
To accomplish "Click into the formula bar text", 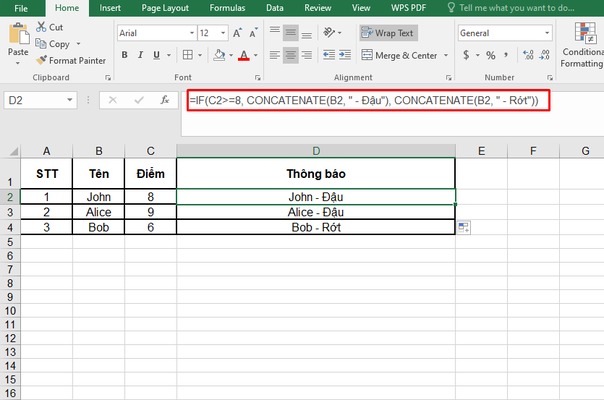I will (x=364, y=101).
